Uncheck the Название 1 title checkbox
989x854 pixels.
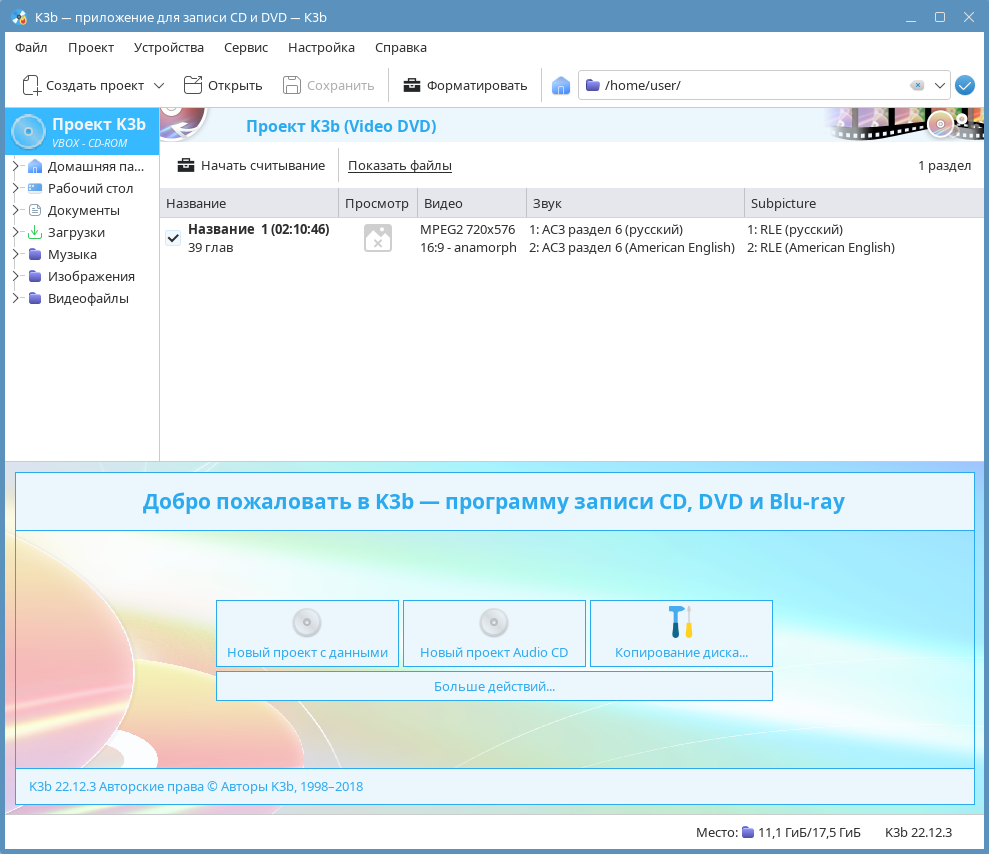coord(173,238)
